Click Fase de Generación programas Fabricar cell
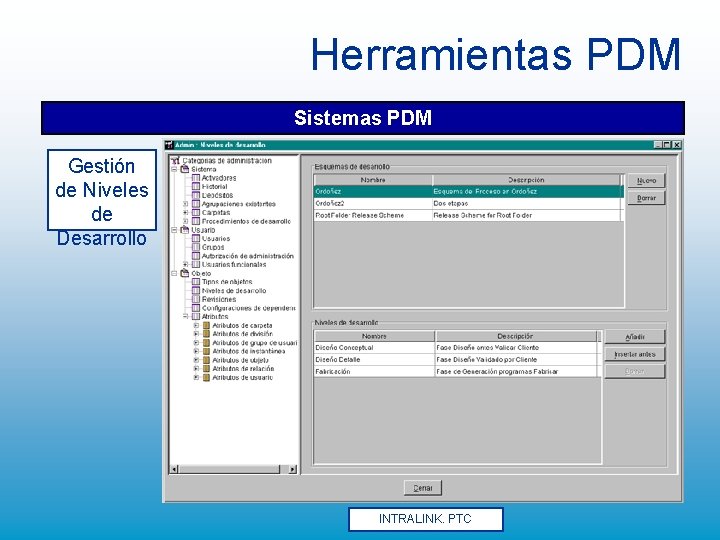Viewport: 720px width, 540px height. click(518, 372)
